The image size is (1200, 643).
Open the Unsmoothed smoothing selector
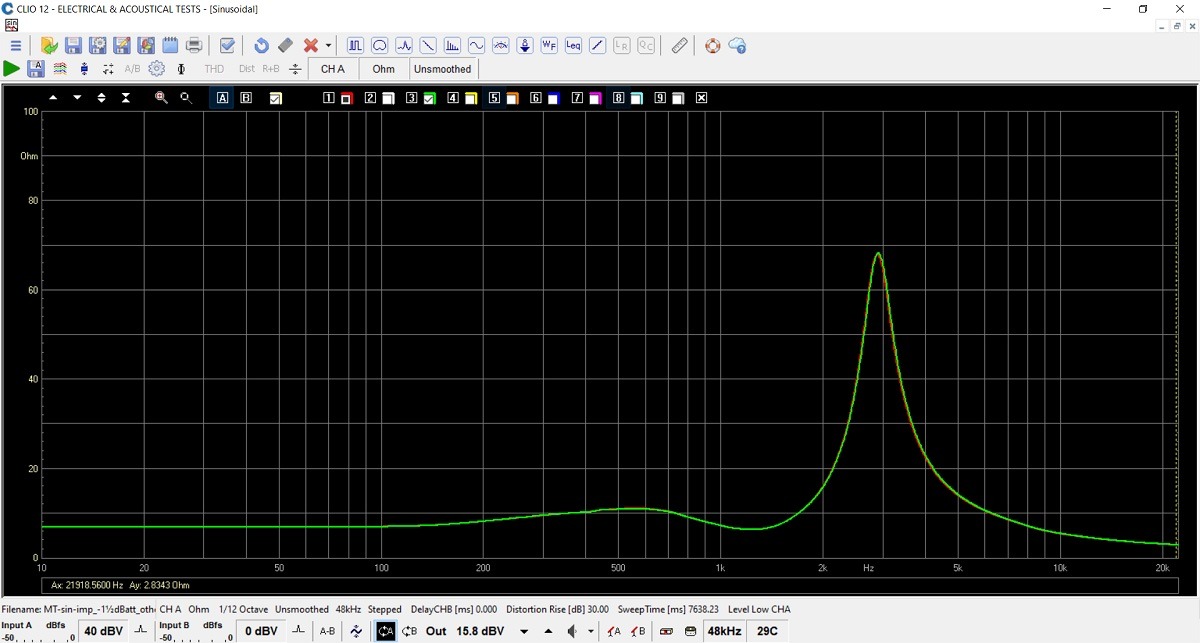click(x=442, y=69)
